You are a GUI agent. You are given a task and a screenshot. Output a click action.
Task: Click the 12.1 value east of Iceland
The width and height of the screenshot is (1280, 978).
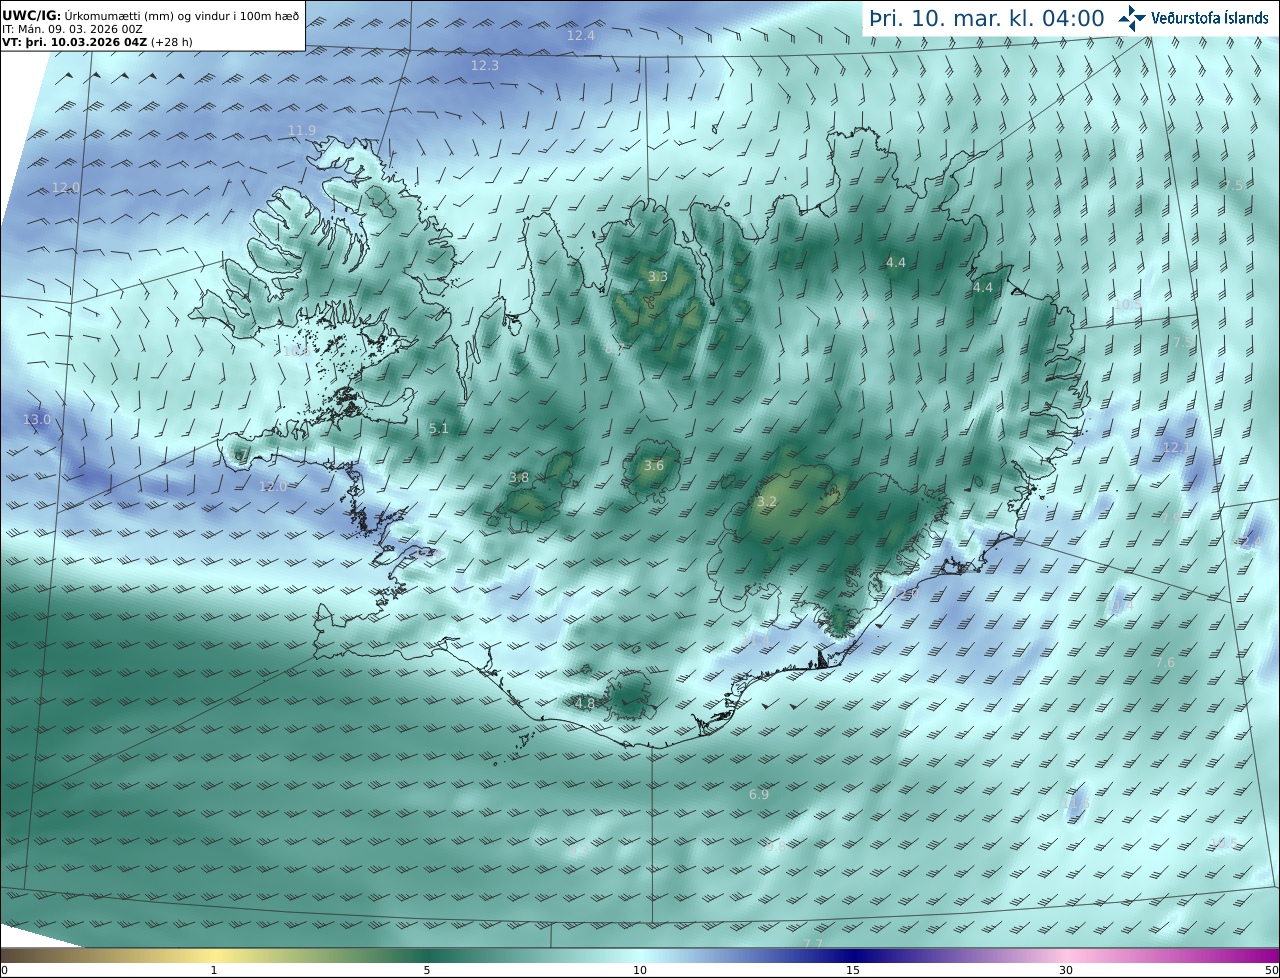(1176, 447)
